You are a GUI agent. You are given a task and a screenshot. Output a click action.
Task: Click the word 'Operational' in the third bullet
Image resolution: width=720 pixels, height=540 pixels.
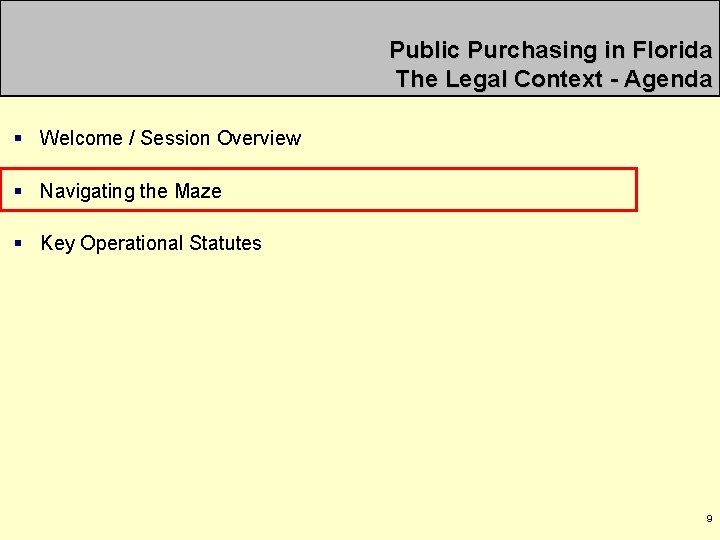coord(132,243)
